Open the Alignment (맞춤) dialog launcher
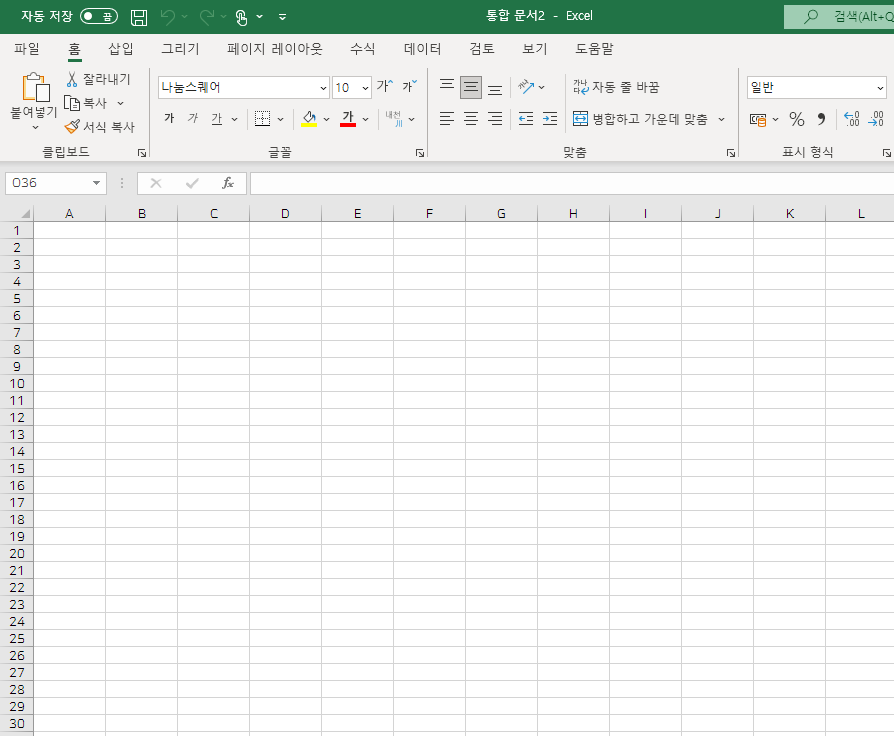 click(730, 153)
